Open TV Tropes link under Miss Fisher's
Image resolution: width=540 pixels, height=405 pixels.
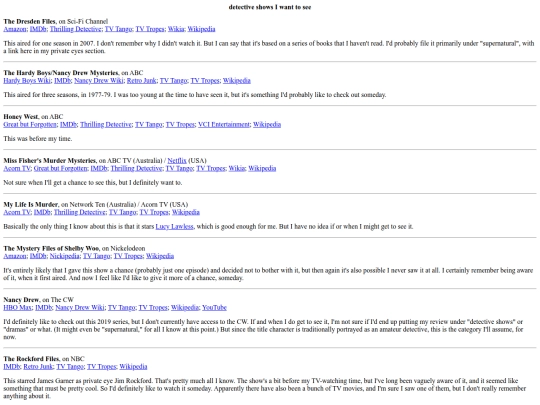211,168
